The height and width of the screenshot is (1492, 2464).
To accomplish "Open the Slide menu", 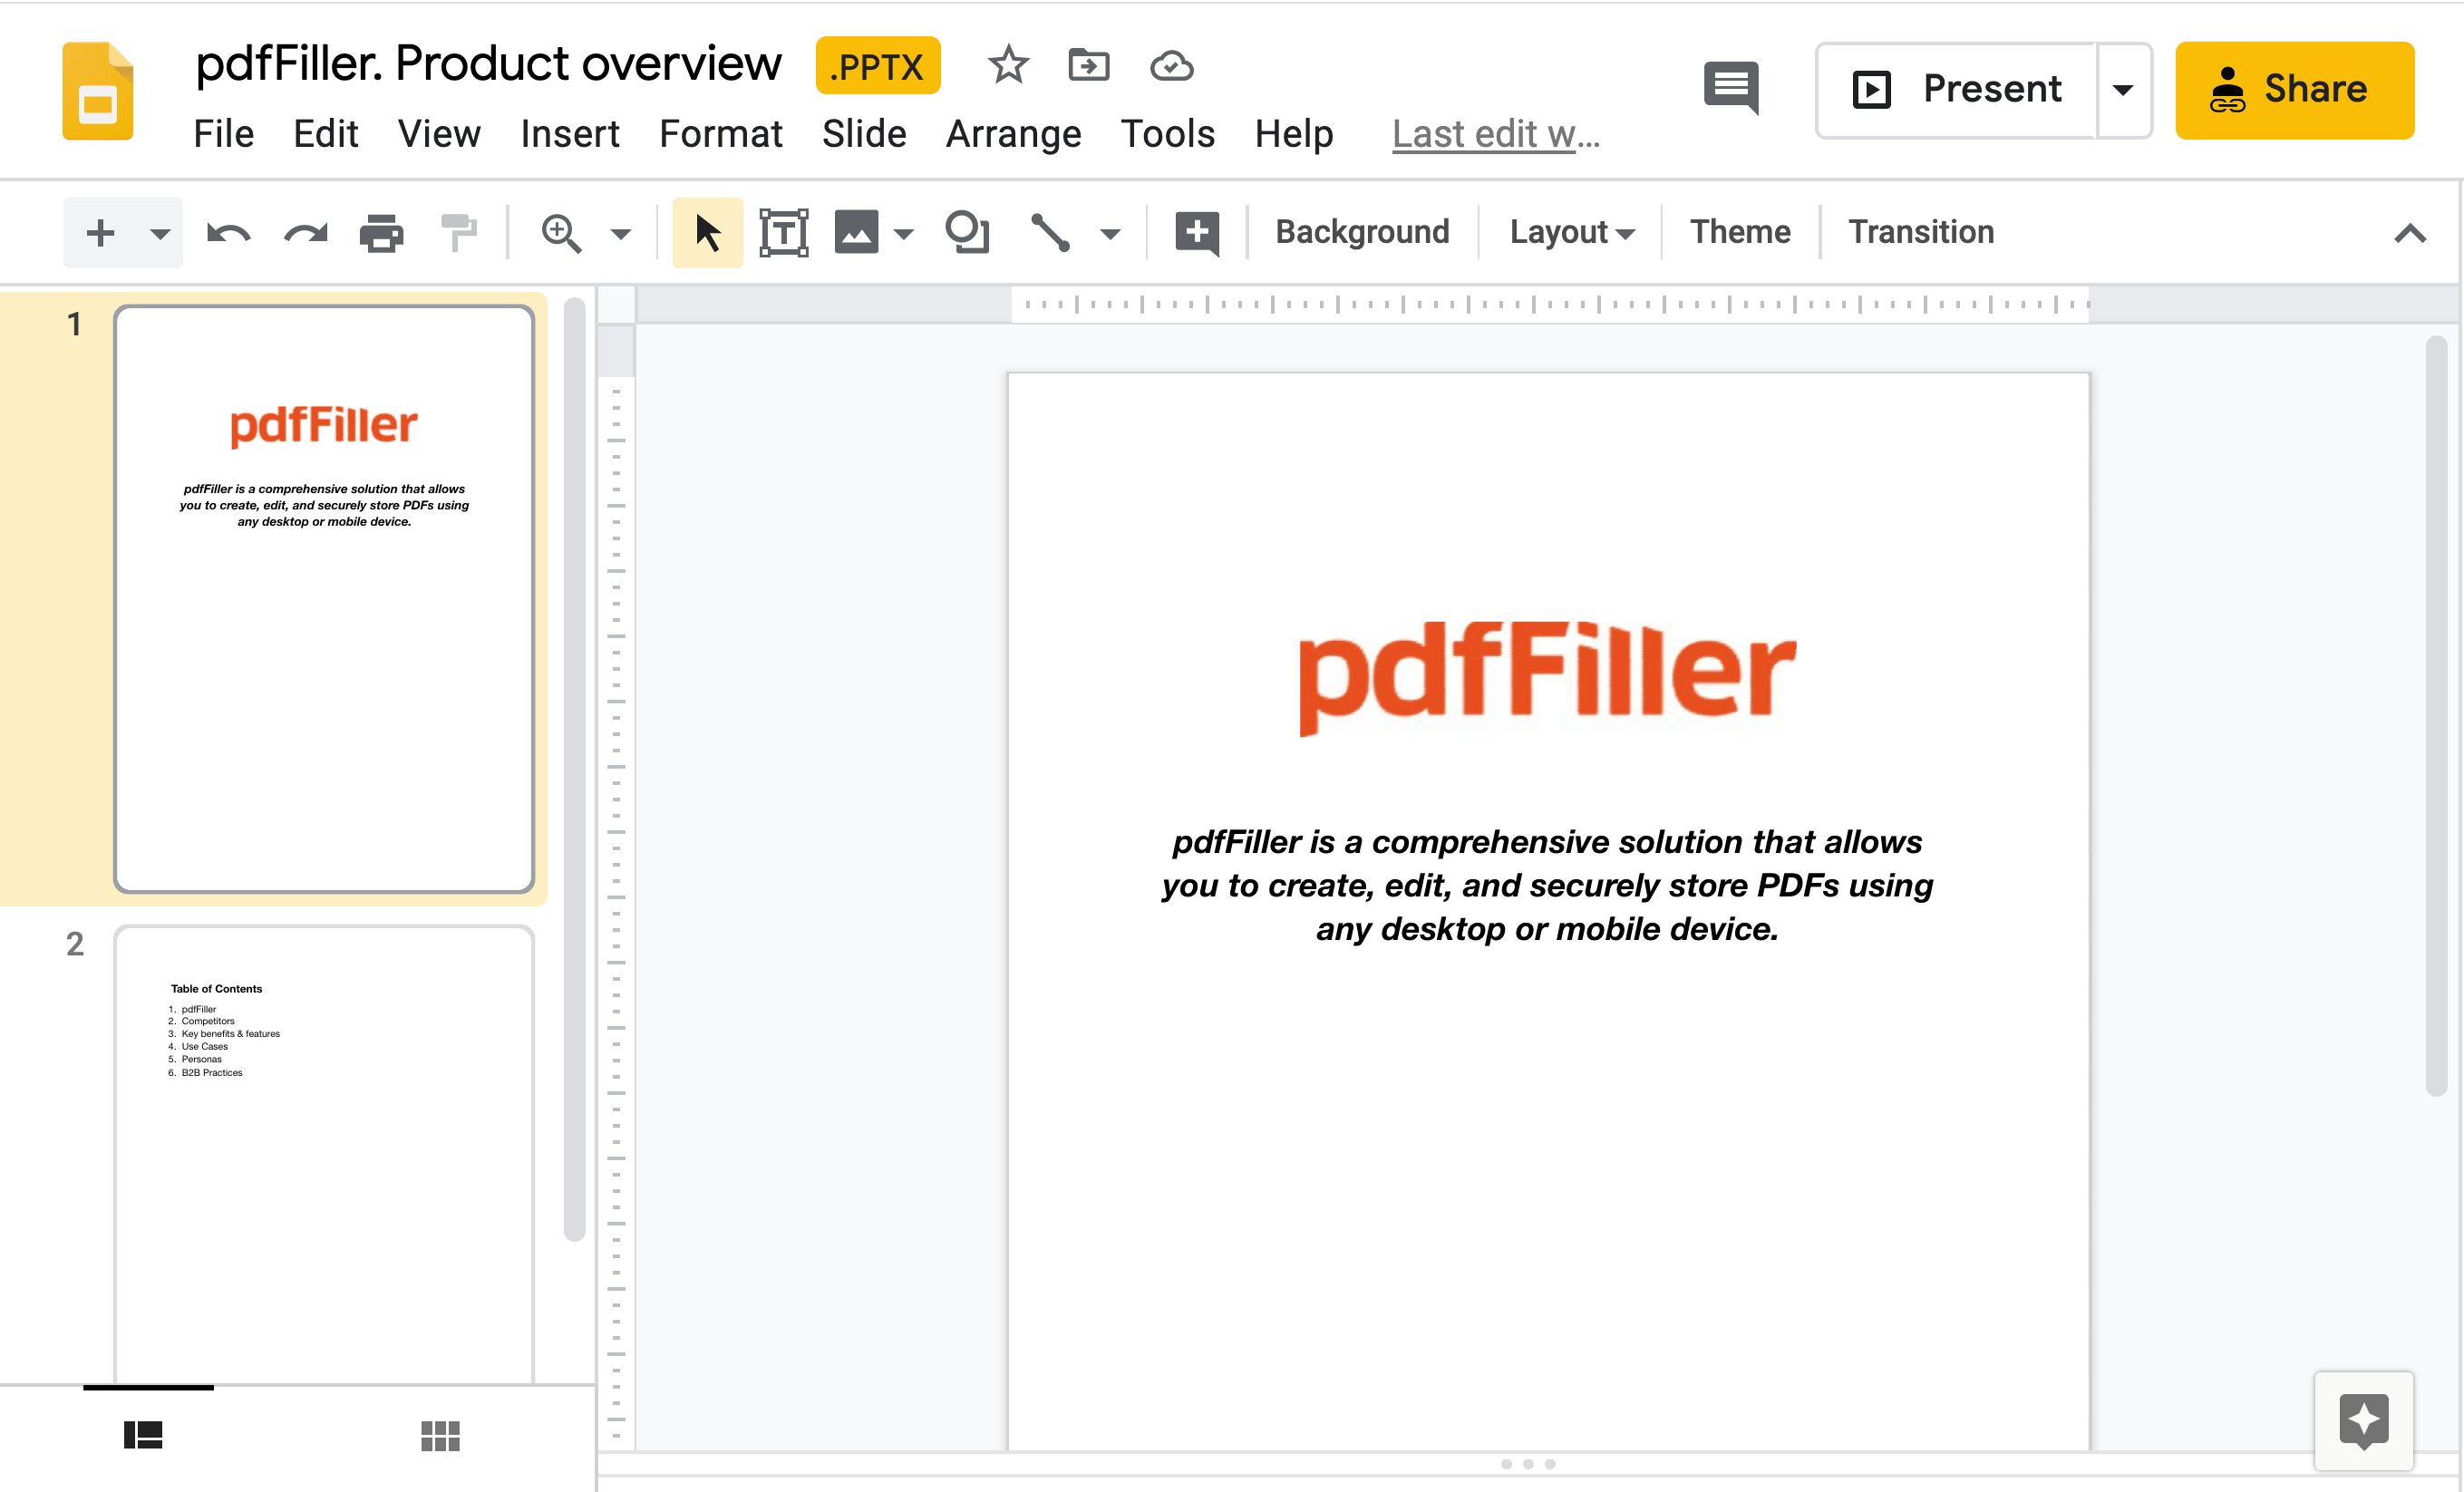I will [860, 134].
